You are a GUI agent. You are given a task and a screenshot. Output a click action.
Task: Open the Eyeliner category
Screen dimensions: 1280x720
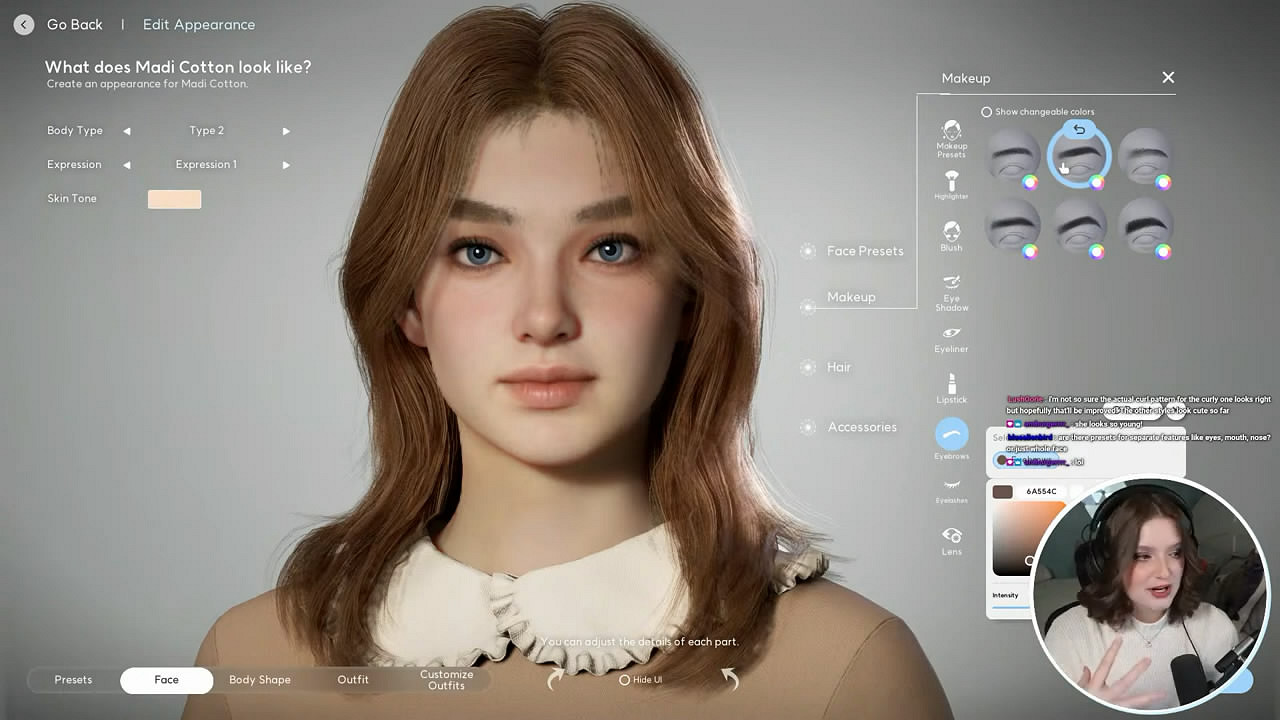[x=951, y=338]
